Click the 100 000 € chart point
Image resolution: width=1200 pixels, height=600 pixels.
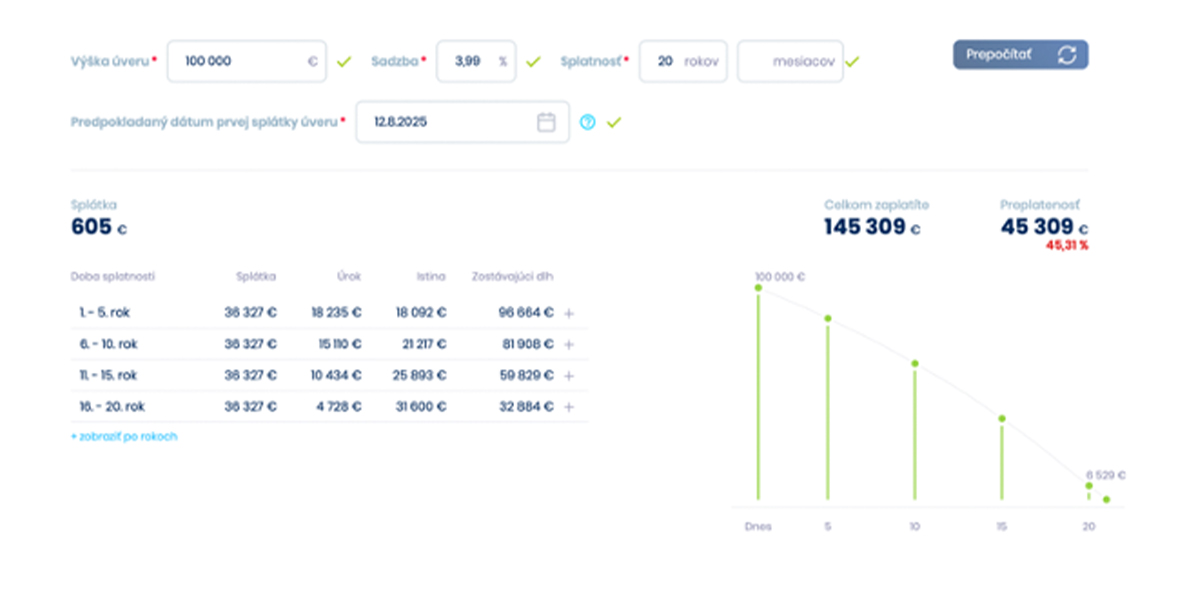click(x=758, y=288)
